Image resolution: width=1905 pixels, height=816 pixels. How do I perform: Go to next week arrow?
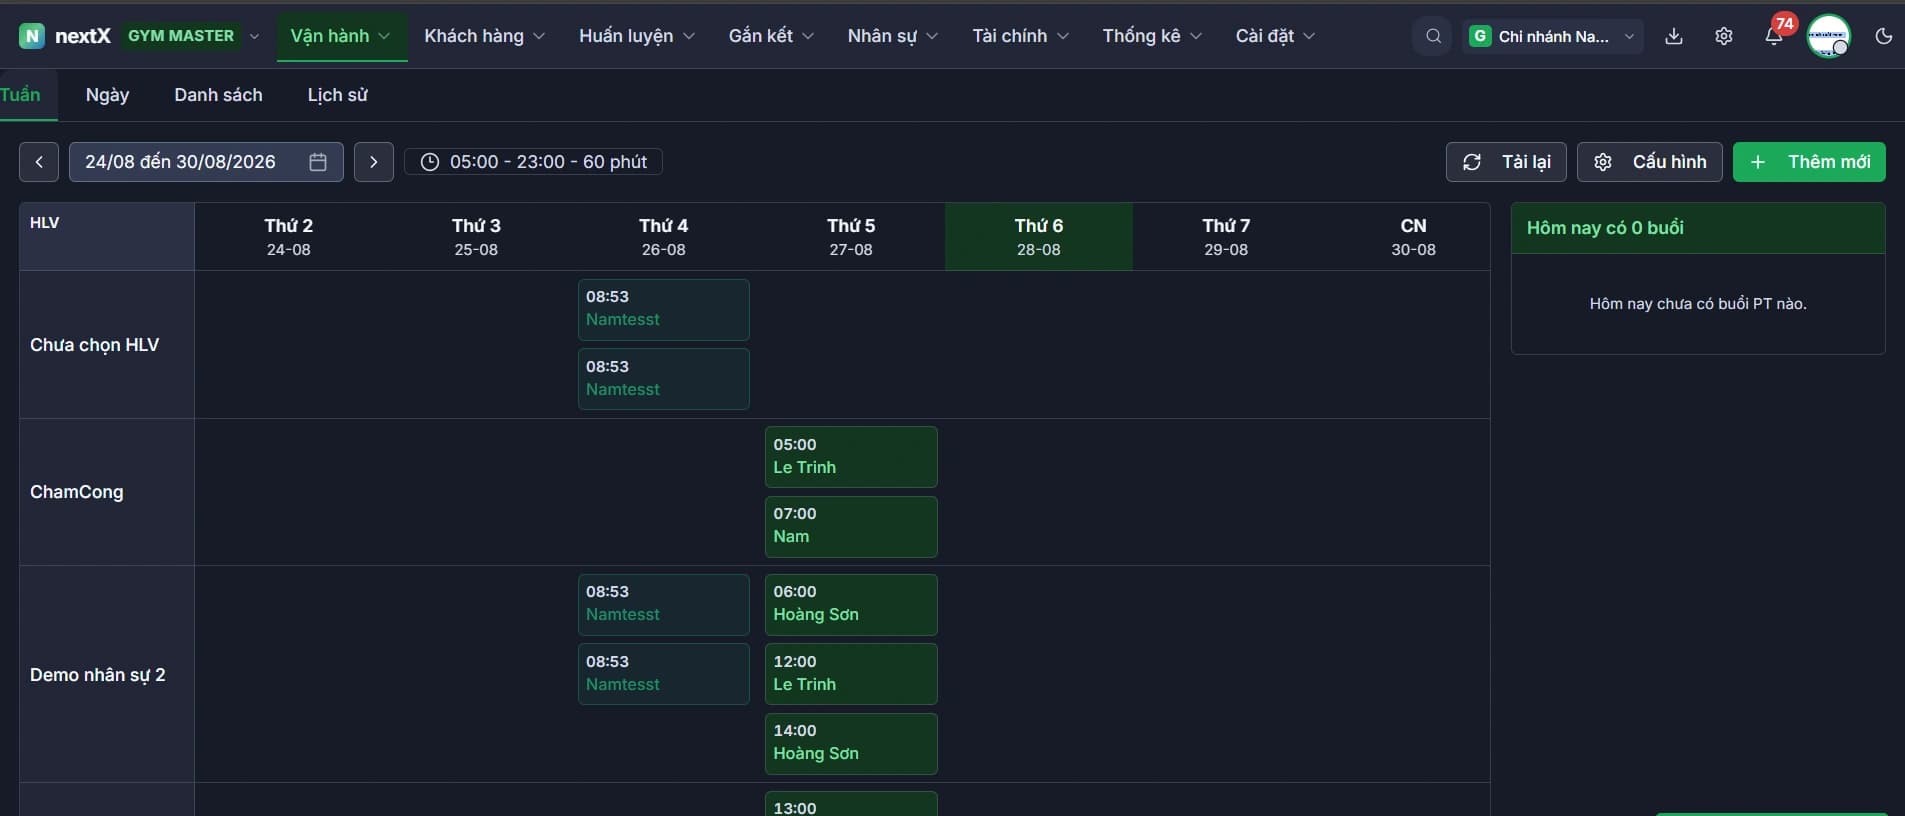(374, 162)
